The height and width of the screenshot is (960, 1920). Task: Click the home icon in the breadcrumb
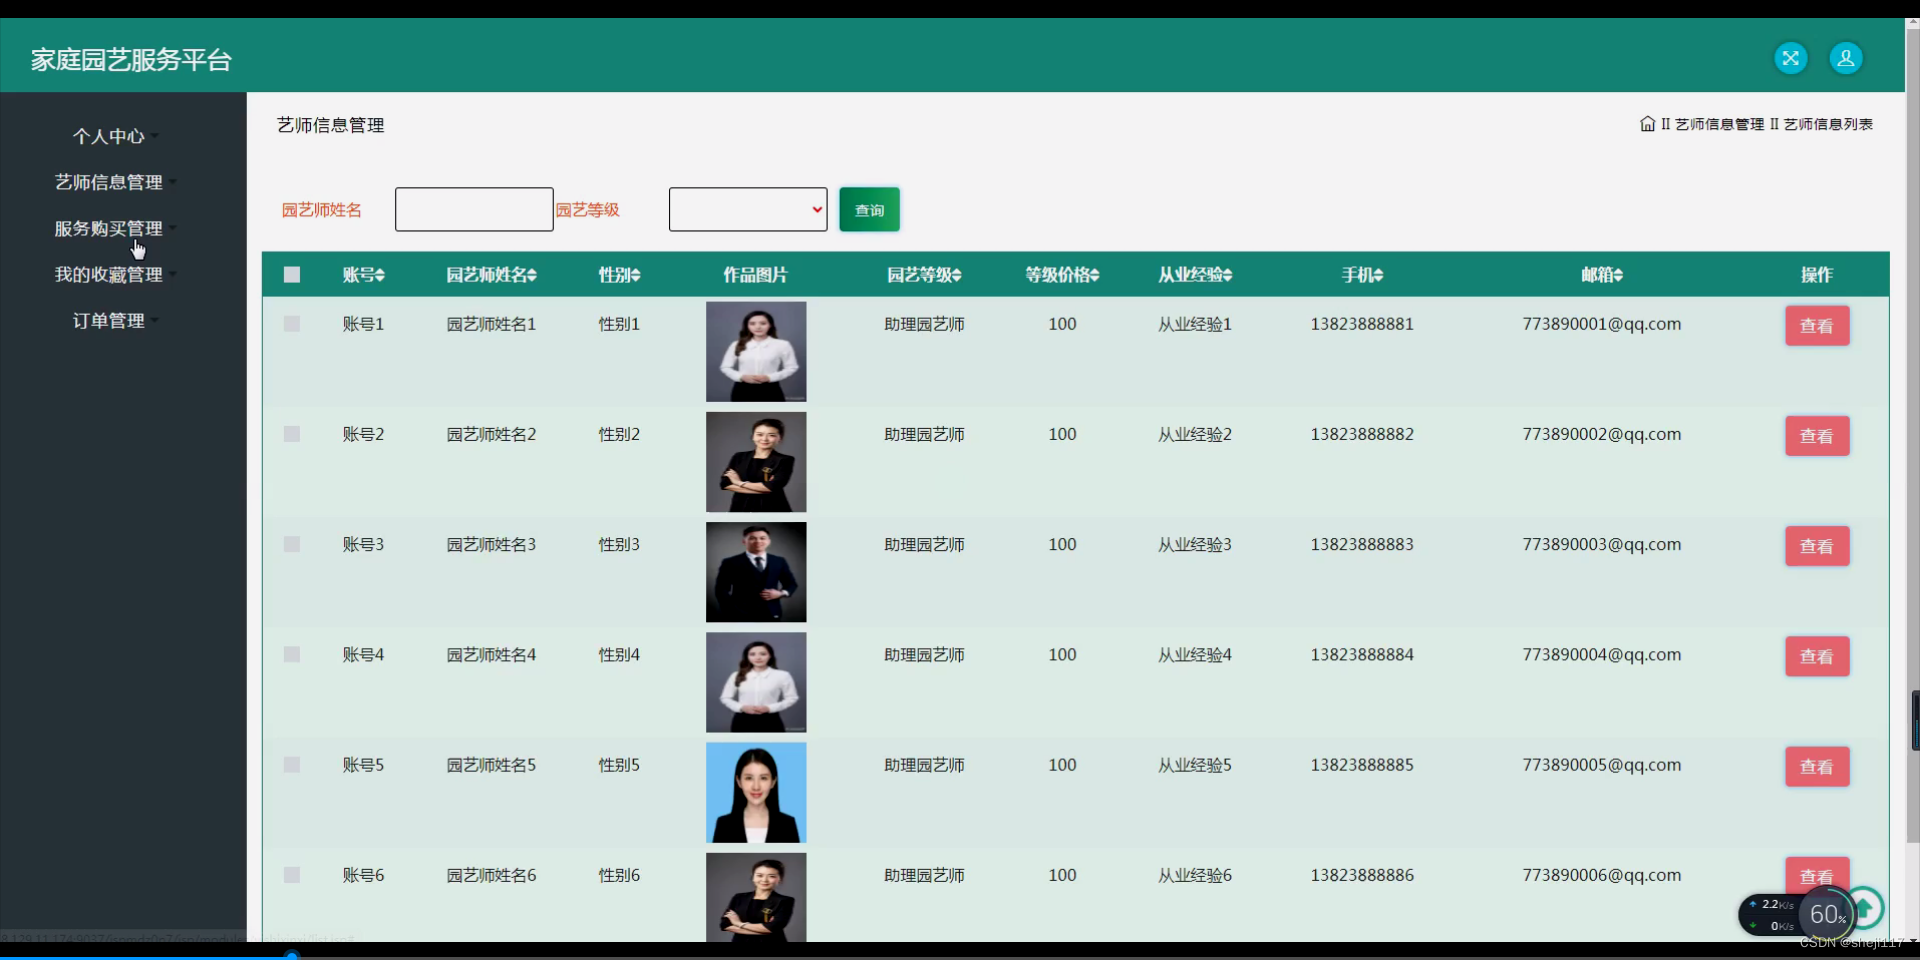(1647, 123)
